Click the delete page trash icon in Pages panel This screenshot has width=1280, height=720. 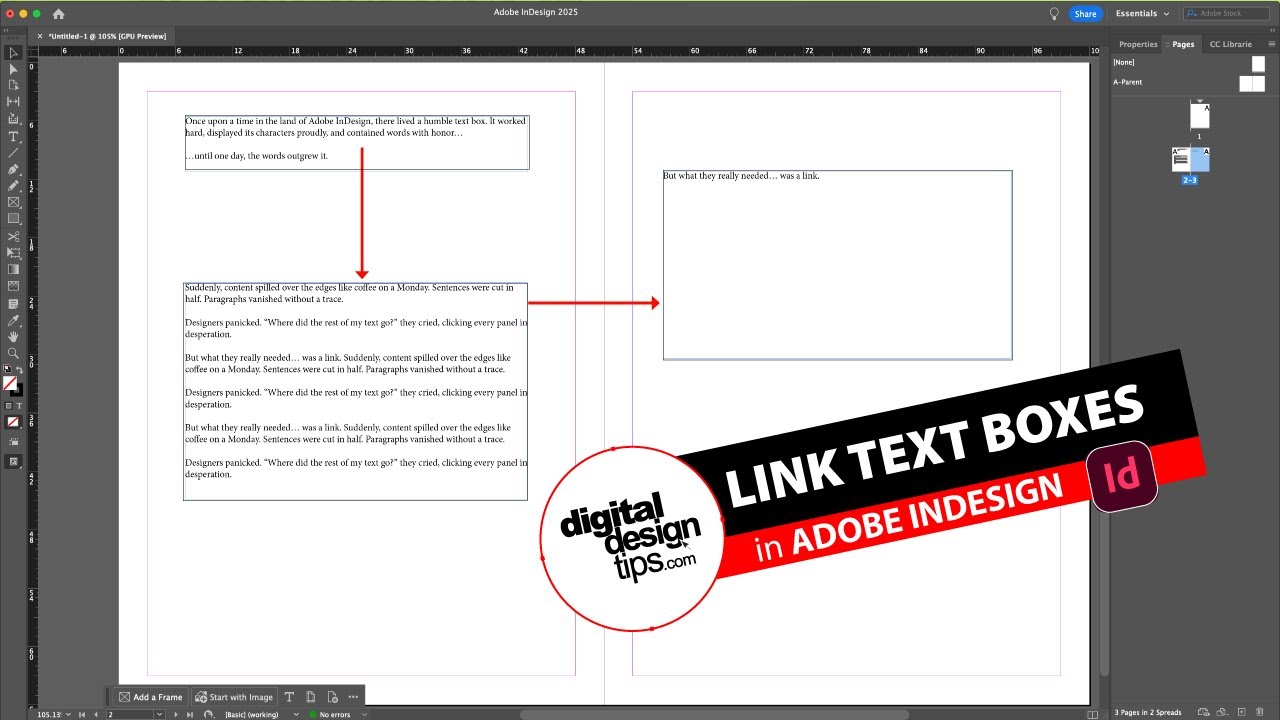point(1259,712)
